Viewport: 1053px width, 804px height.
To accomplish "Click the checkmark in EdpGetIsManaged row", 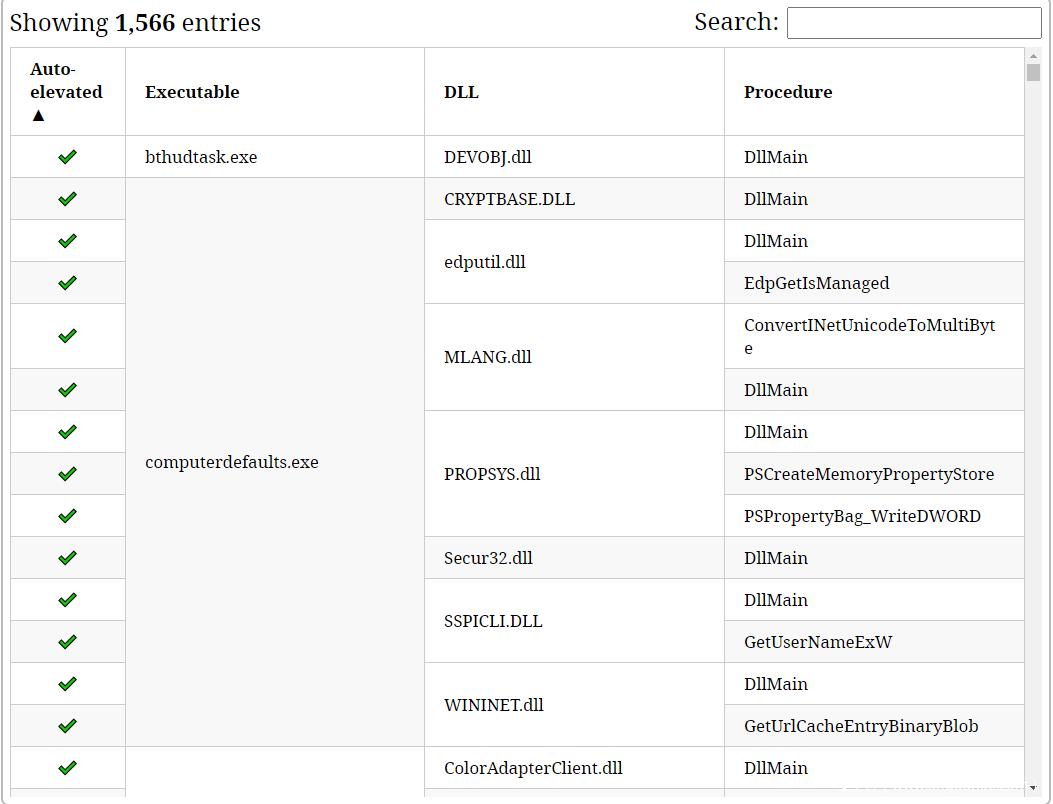I will coord(67,283).
